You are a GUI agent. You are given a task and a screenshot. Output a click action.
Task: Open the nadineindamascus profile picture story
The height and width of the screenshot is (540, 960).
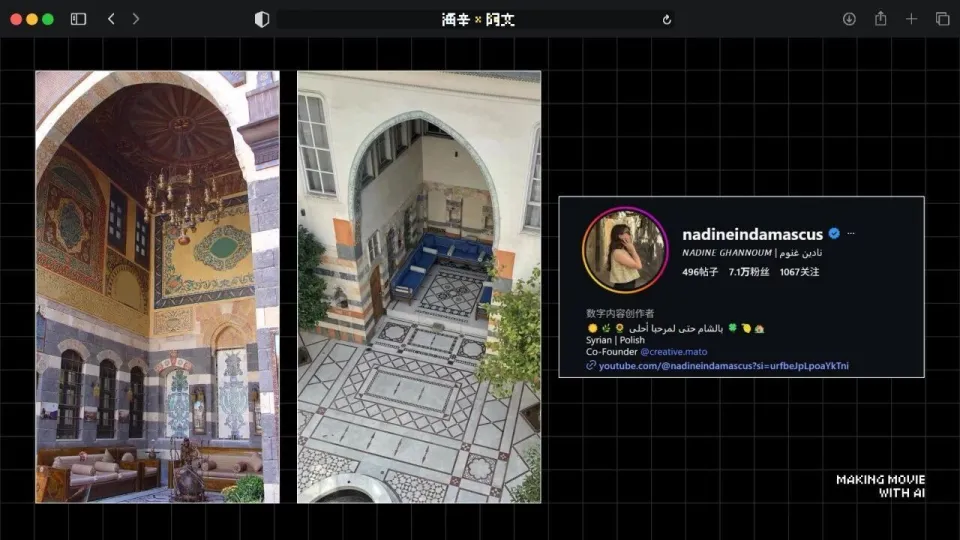point(625,250)
